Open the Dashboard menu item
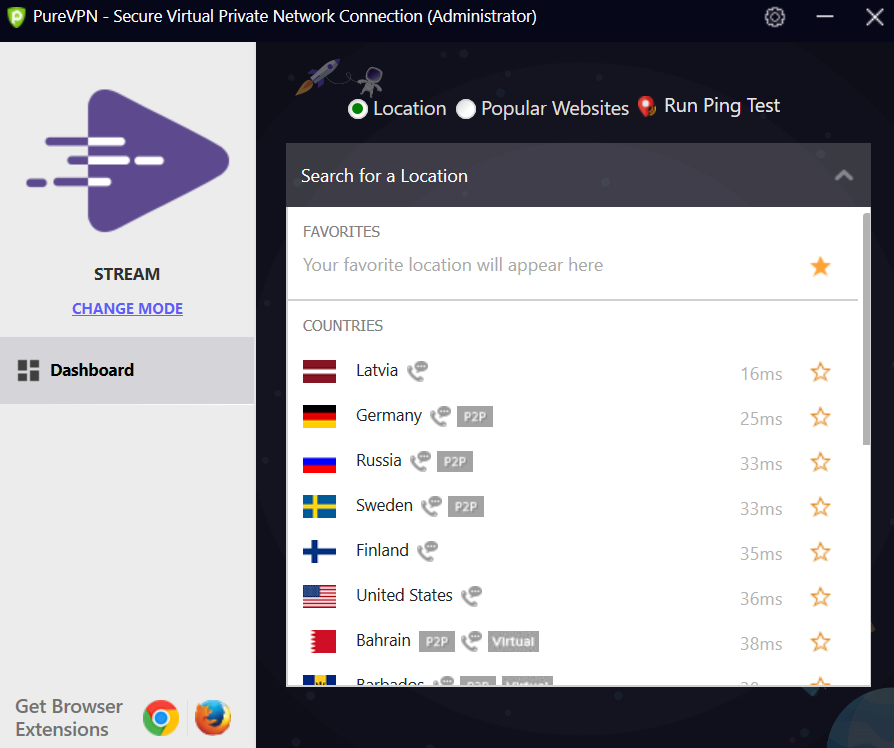This screenshot has height=748, width=894. 128,371
